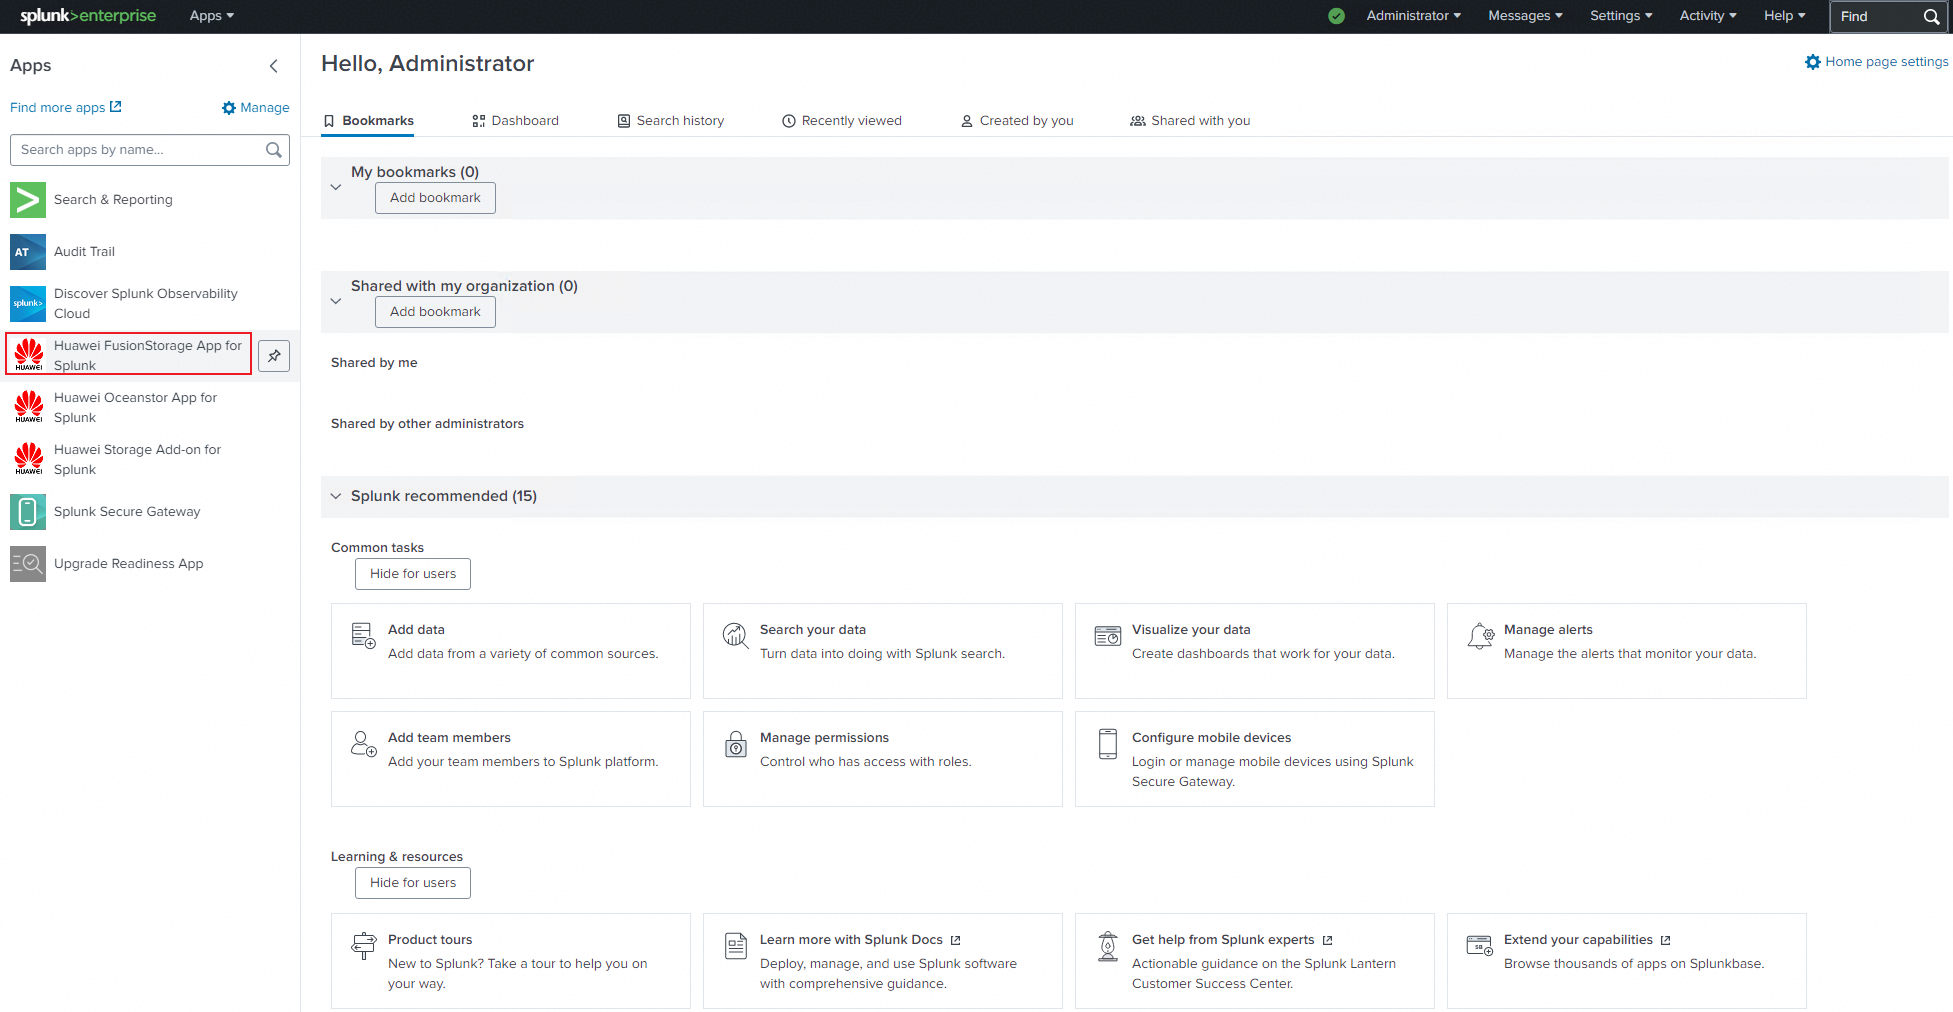Select Upgrade Readiness App name
This screenshot has height=1012, width=1953.
pos(129,564)
